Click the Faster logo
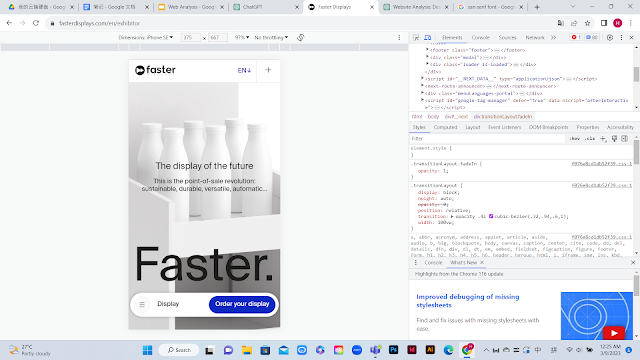Image resolution: width=640 pixels, height=360 pixels. click(156, 70)
